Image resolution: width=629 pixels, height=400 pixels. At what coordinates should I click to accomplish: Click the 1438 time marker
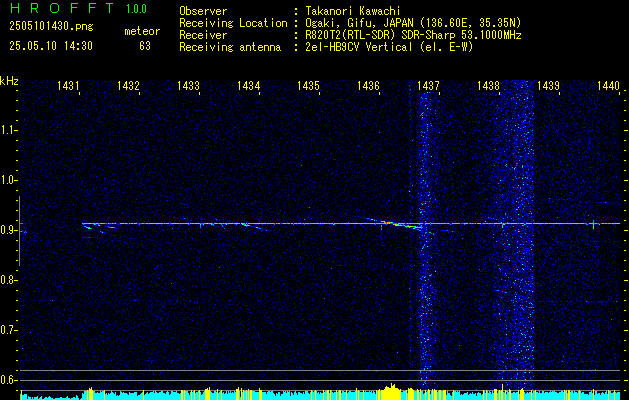click(488, 85)
